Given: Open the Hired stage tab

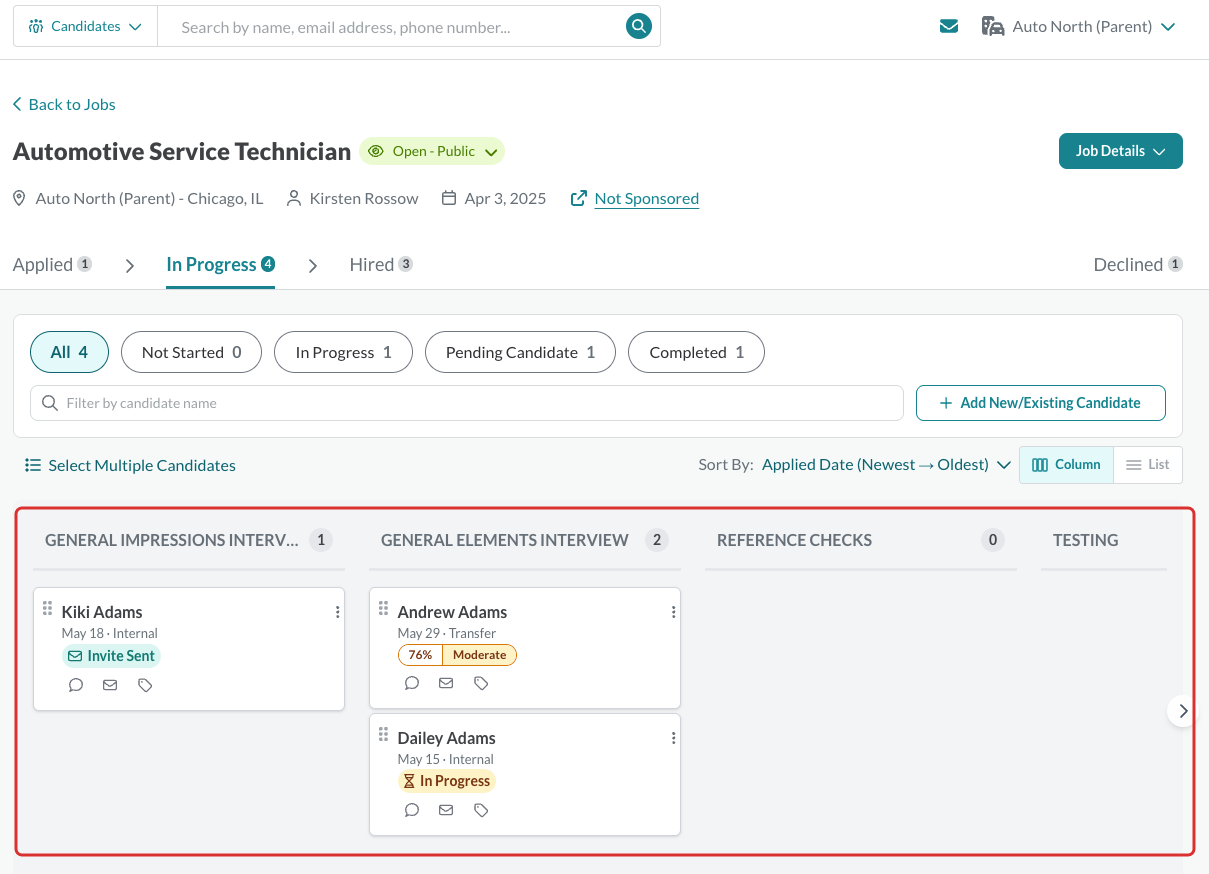Looking at the screenshot, I should point(381,265).
